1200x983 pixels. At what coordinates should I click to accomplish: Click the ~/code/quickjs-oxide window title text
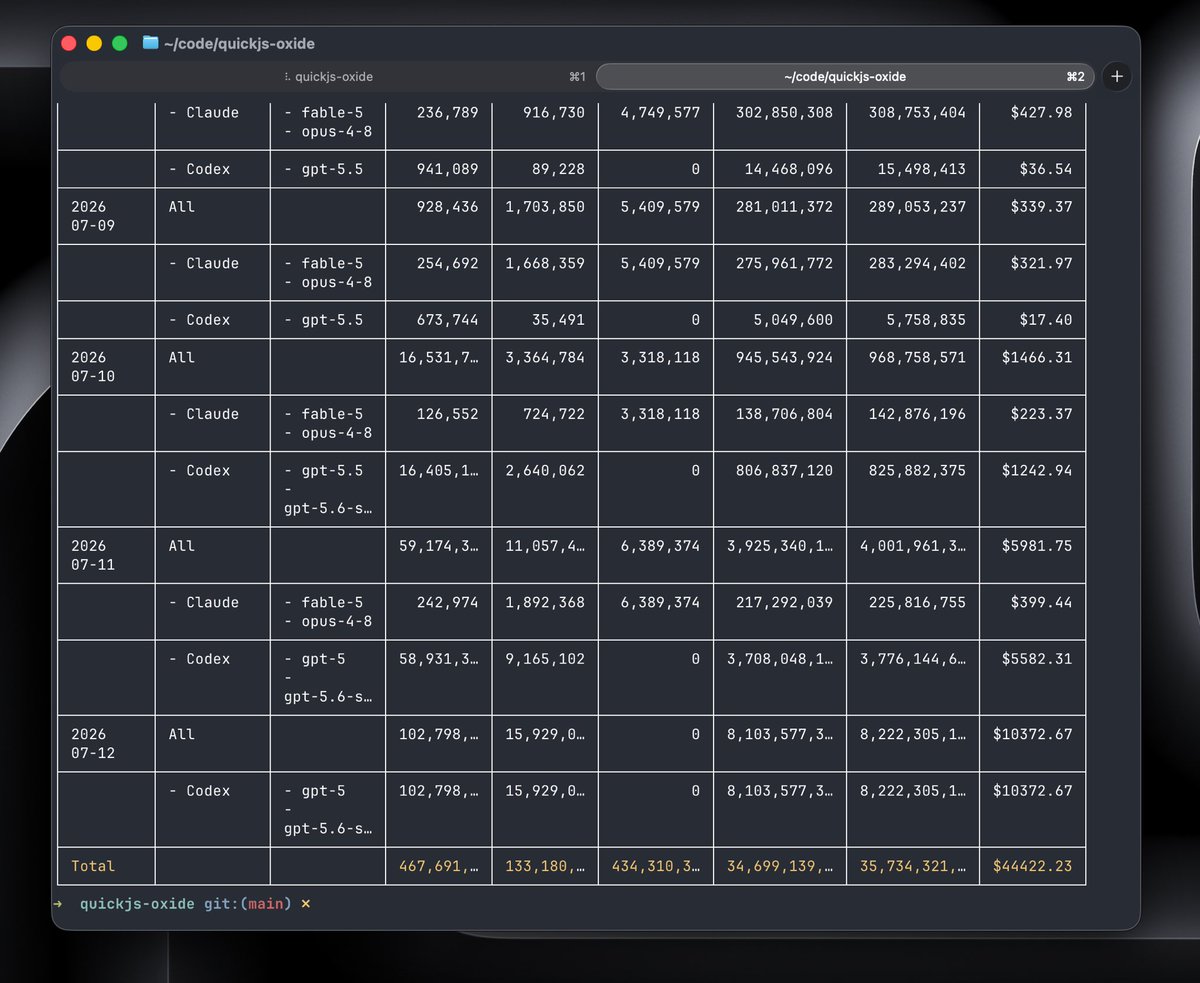pos(239,43)
